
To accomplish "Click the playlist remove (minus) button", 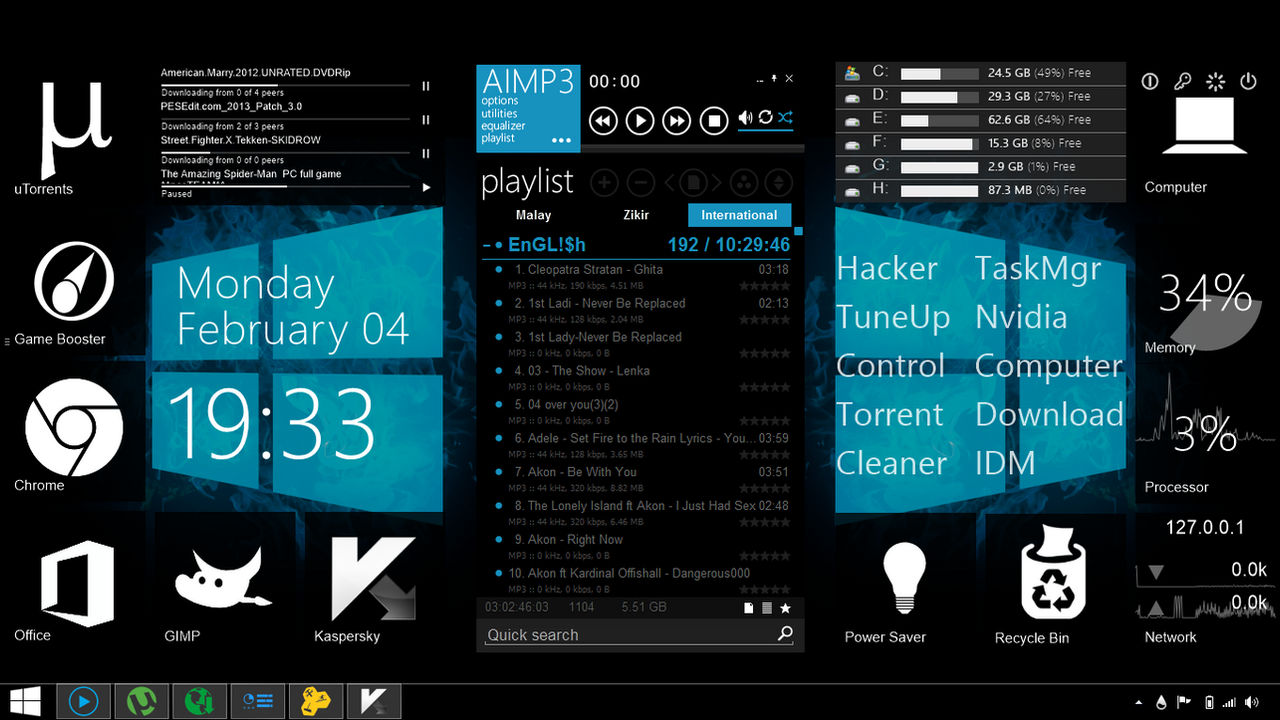I will 641,183.
